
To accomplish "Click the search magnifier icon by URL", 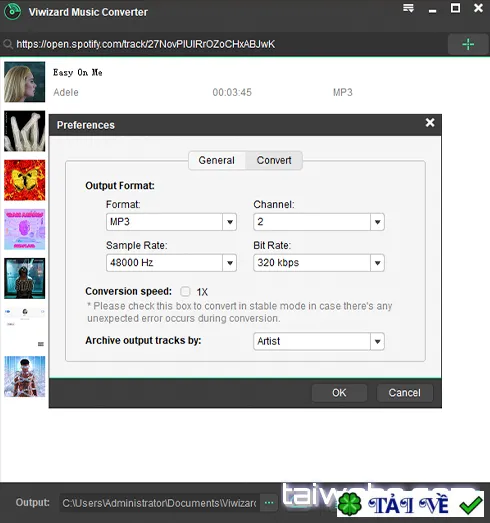I will point(8,44).
